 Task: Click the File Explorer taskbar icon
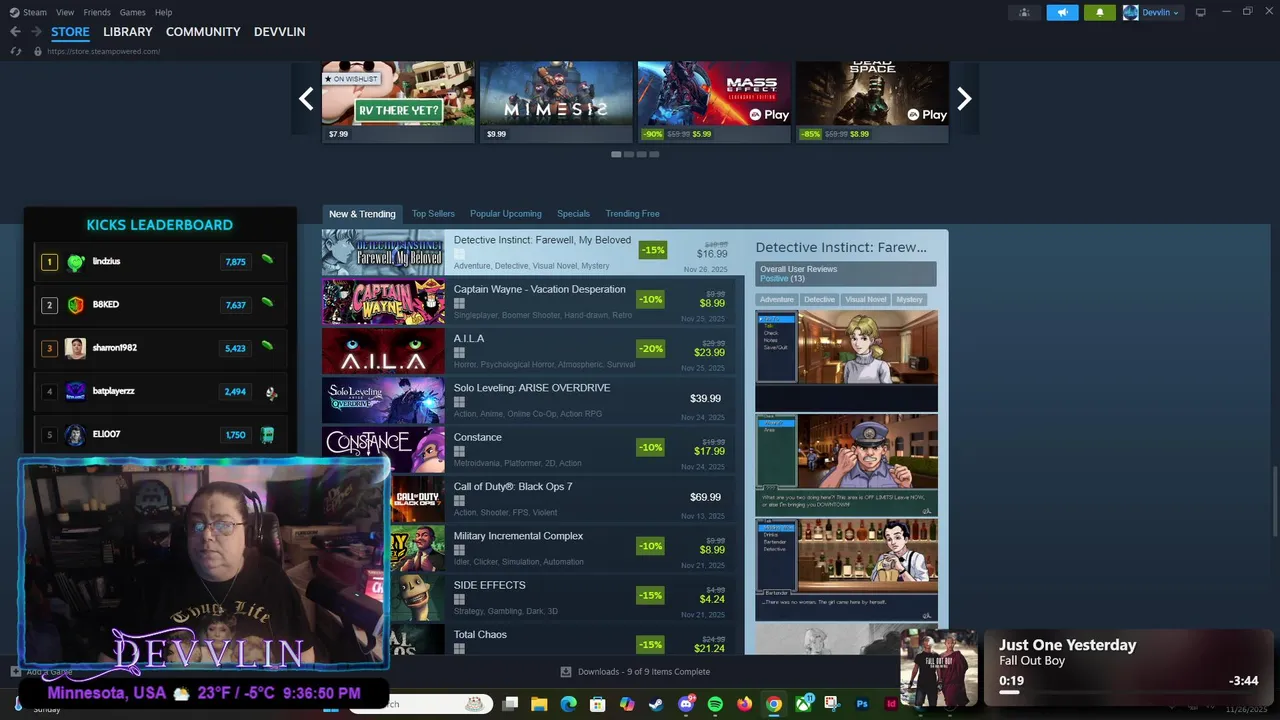539,704
